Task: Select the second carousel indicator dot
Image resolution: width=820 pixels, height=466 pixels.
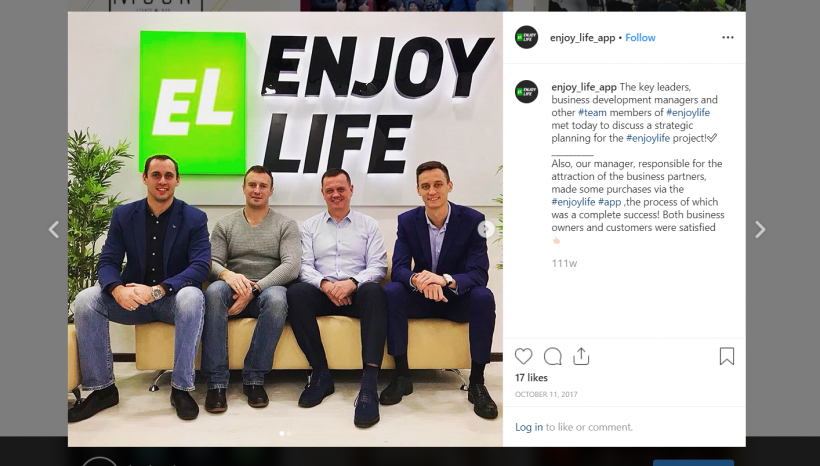Action: (289, 433)
